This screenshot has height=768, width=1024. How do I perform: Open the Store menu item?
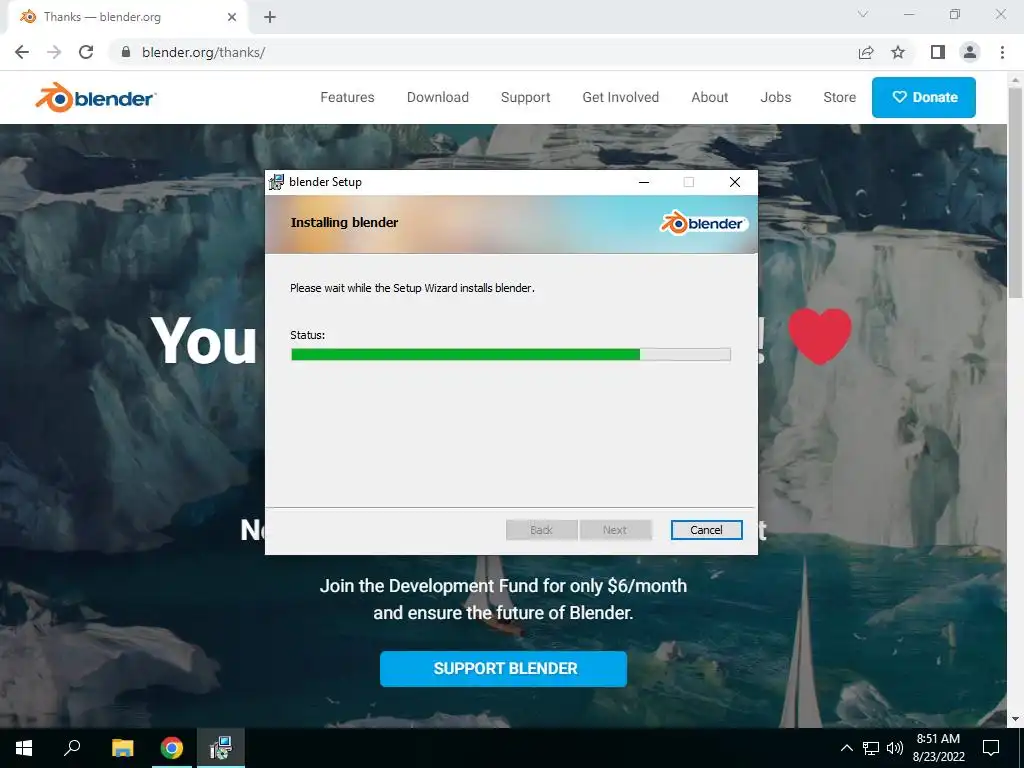click(x=840, y=97)
